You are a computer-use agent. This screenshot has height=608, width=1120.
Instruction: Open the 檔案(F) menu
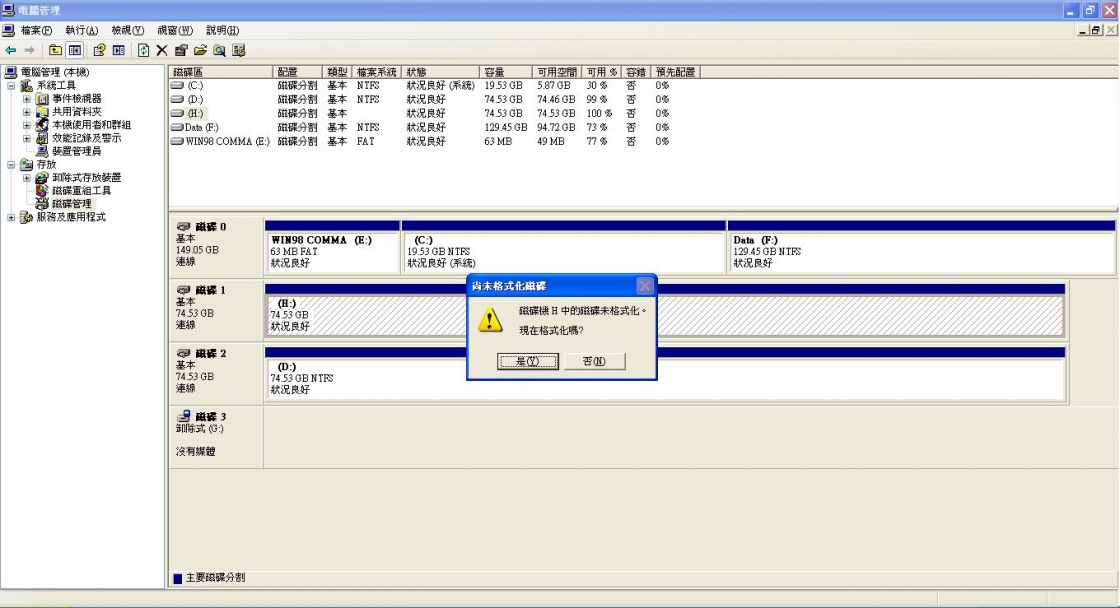tap(36, 30)
